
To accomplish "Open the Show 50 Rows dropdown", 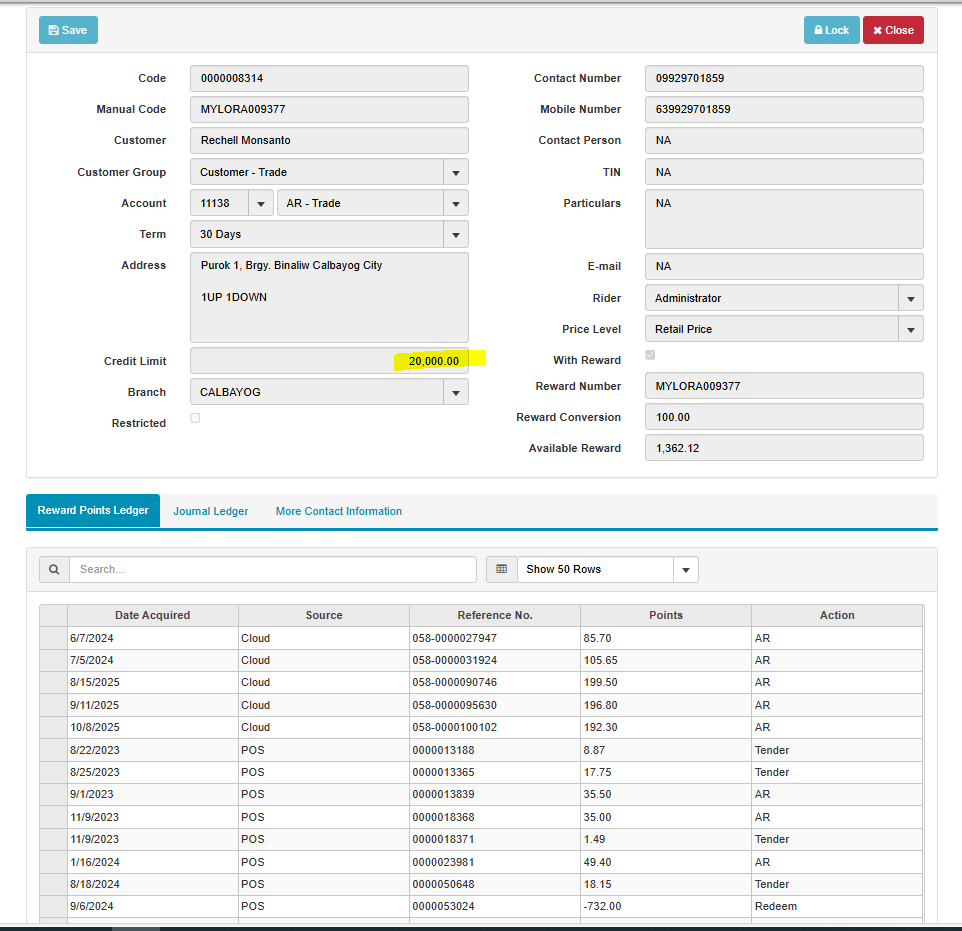I will (685, 569).
